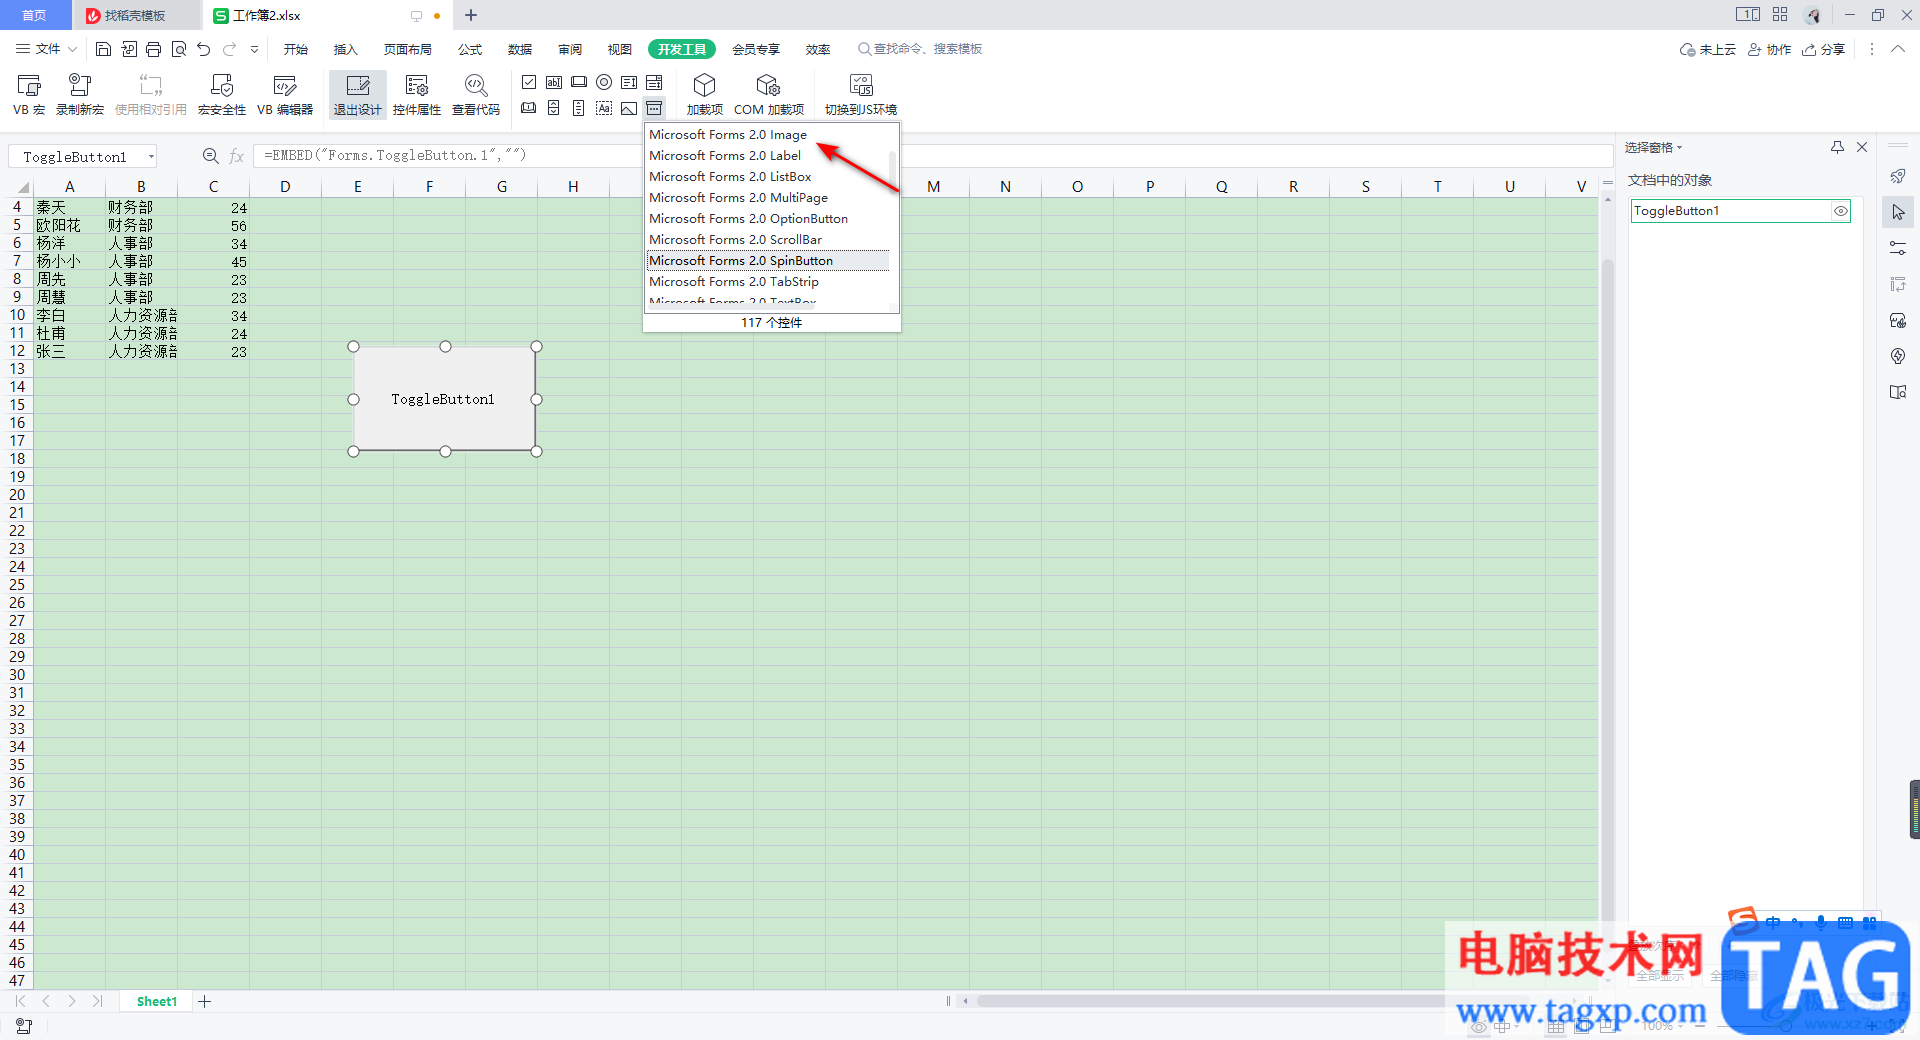Open print preview icon
This screenshot has height=1040, width=1920.
179,49
